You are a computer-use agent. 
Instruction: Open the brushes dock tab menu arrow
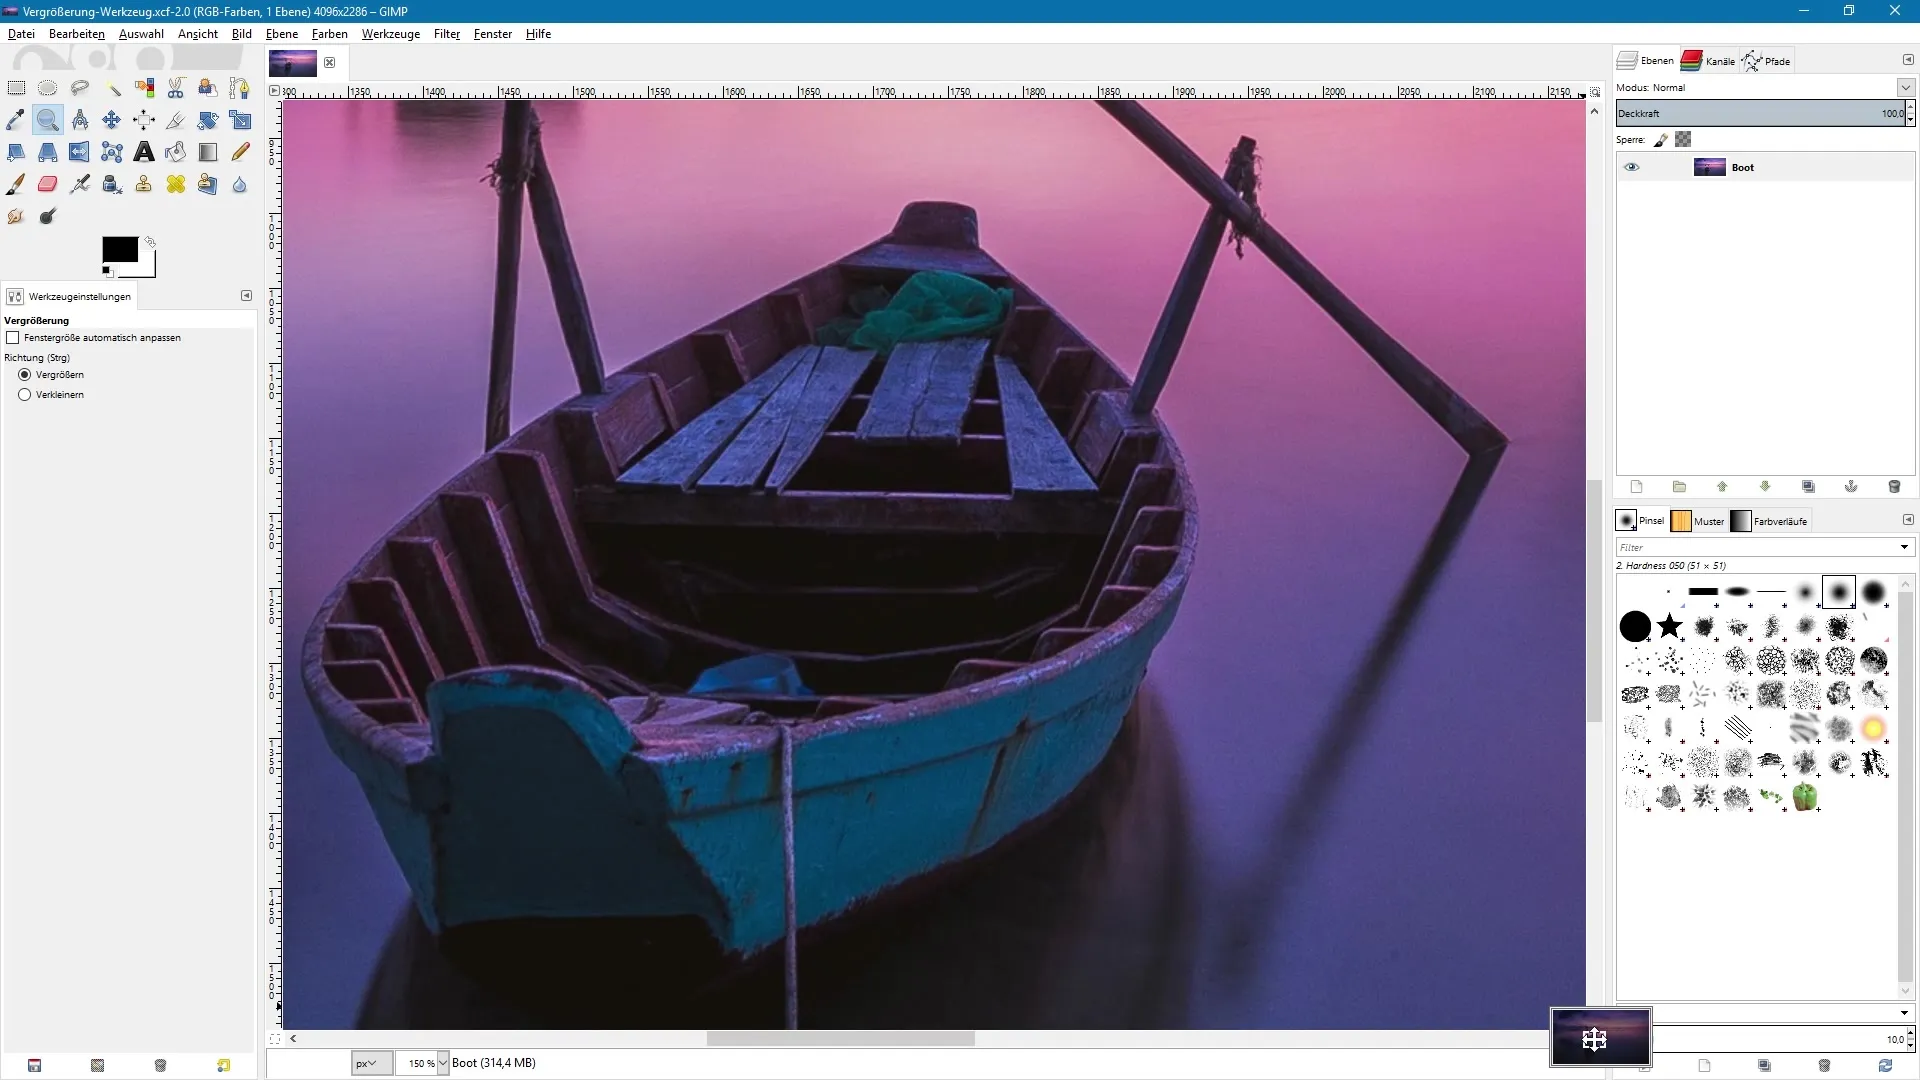click(1908, 520)
